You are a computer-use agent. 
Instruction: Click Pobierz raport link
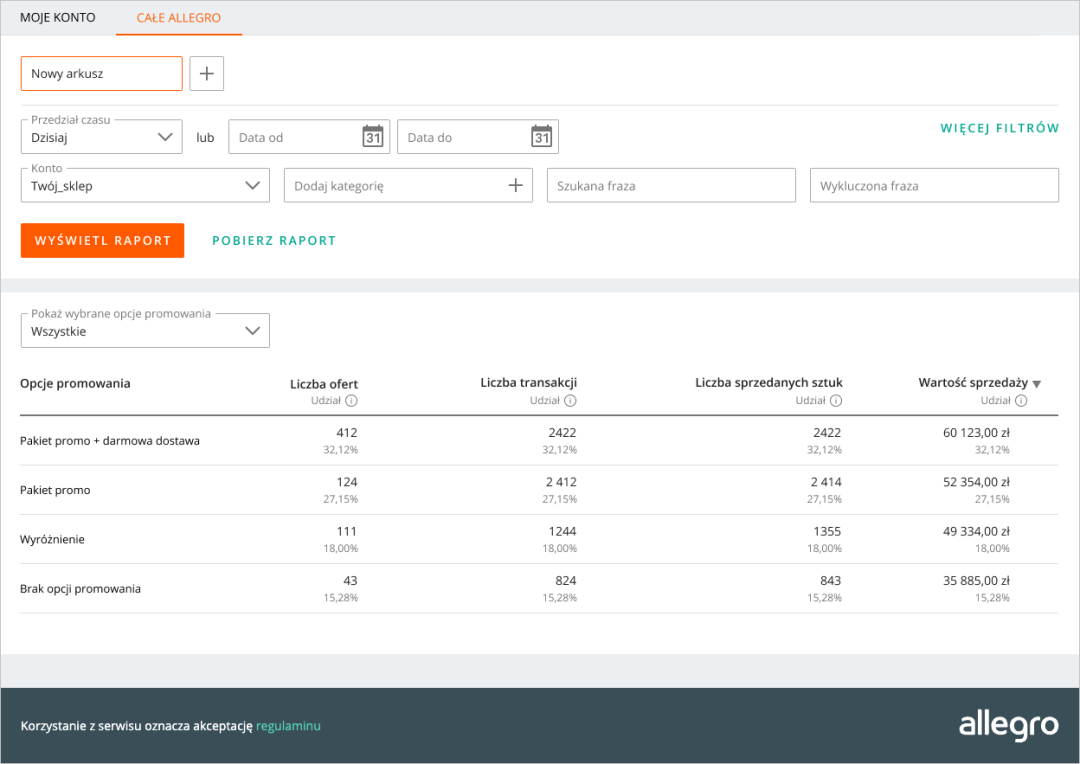pyautogui.click(x=274, y=241)
